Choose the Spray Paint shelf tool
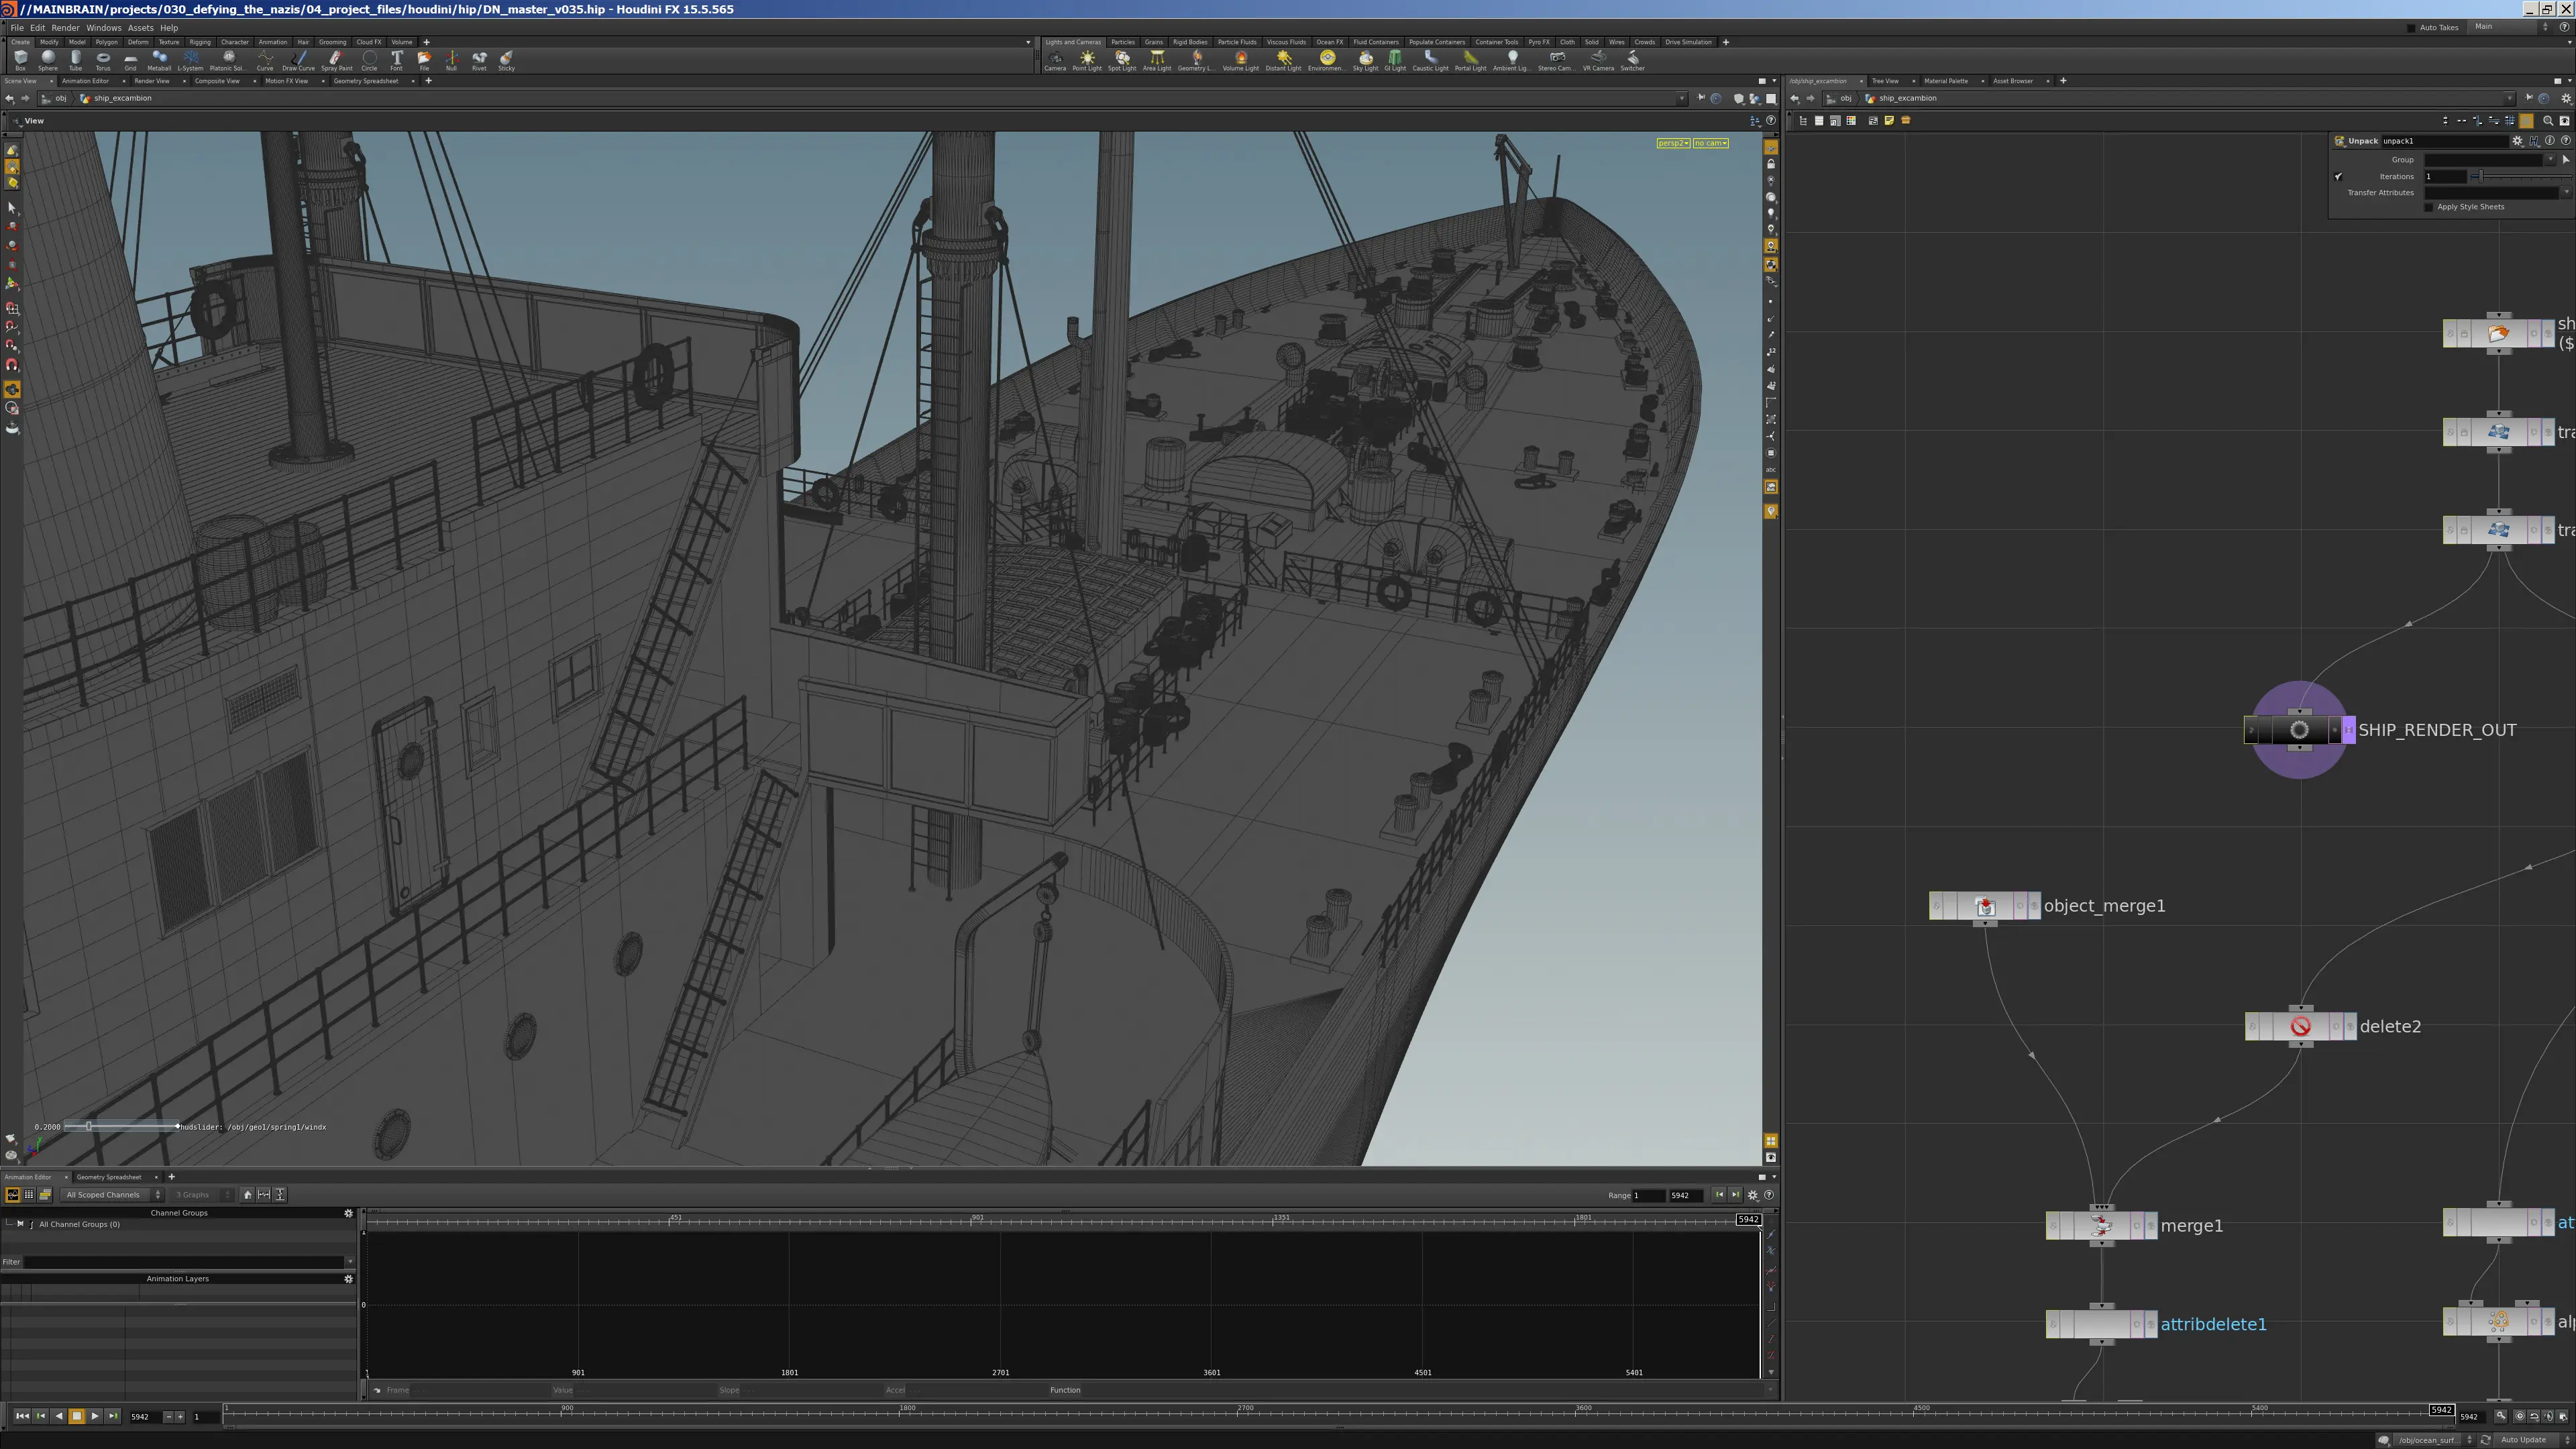This screenshot has width=2576, height=1449. (337, 61)
